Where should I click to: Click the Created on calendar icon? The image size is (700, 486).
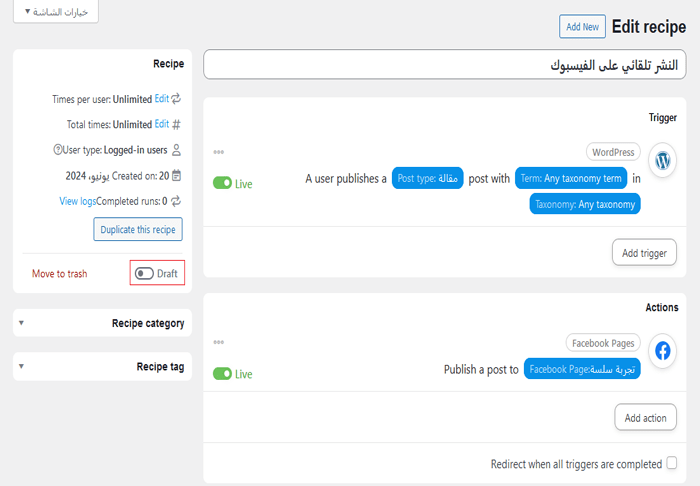pos(177,175)
